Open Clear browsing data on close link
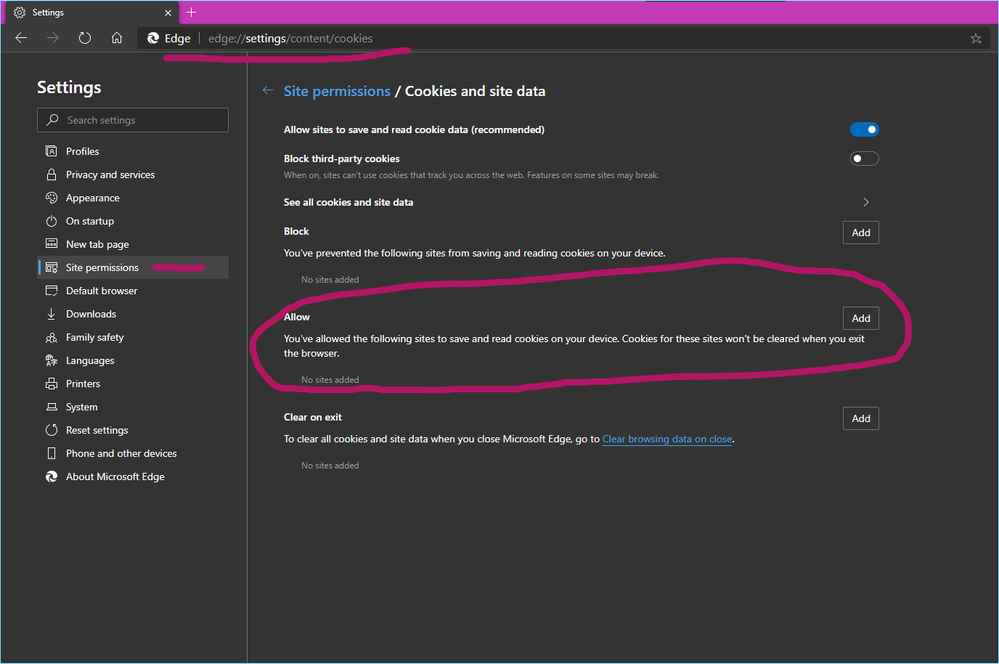 (667, 439)
